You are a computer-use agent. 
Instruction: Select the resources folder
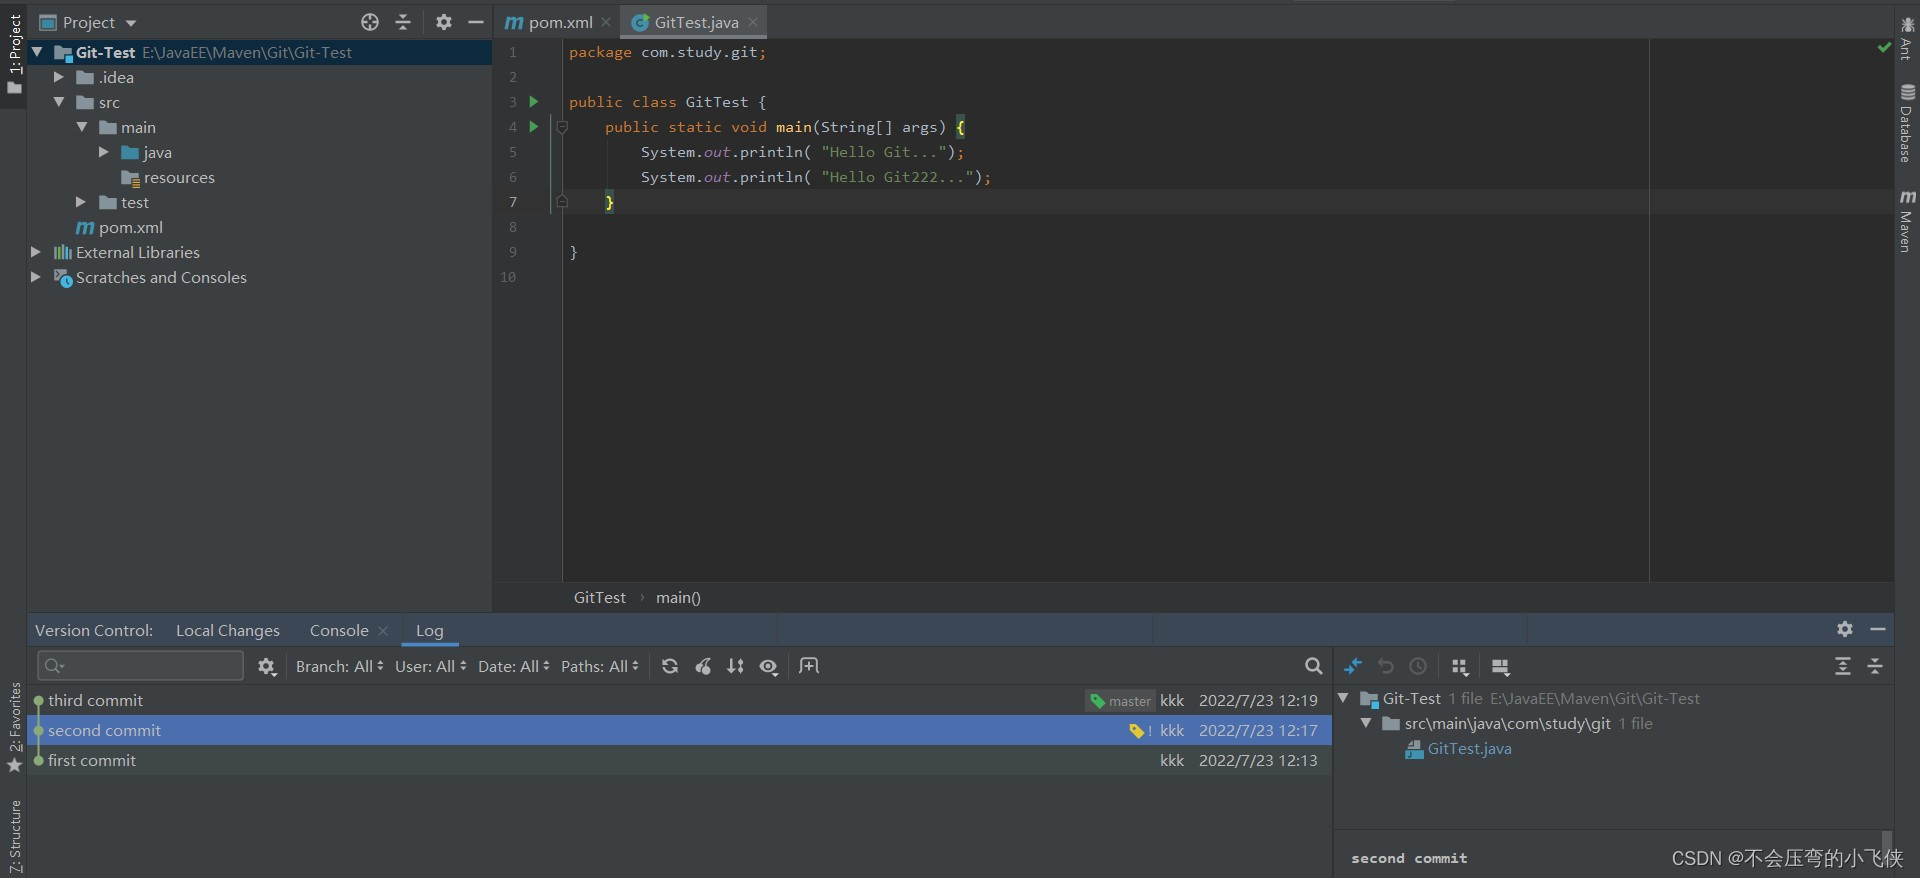(168, 177)
